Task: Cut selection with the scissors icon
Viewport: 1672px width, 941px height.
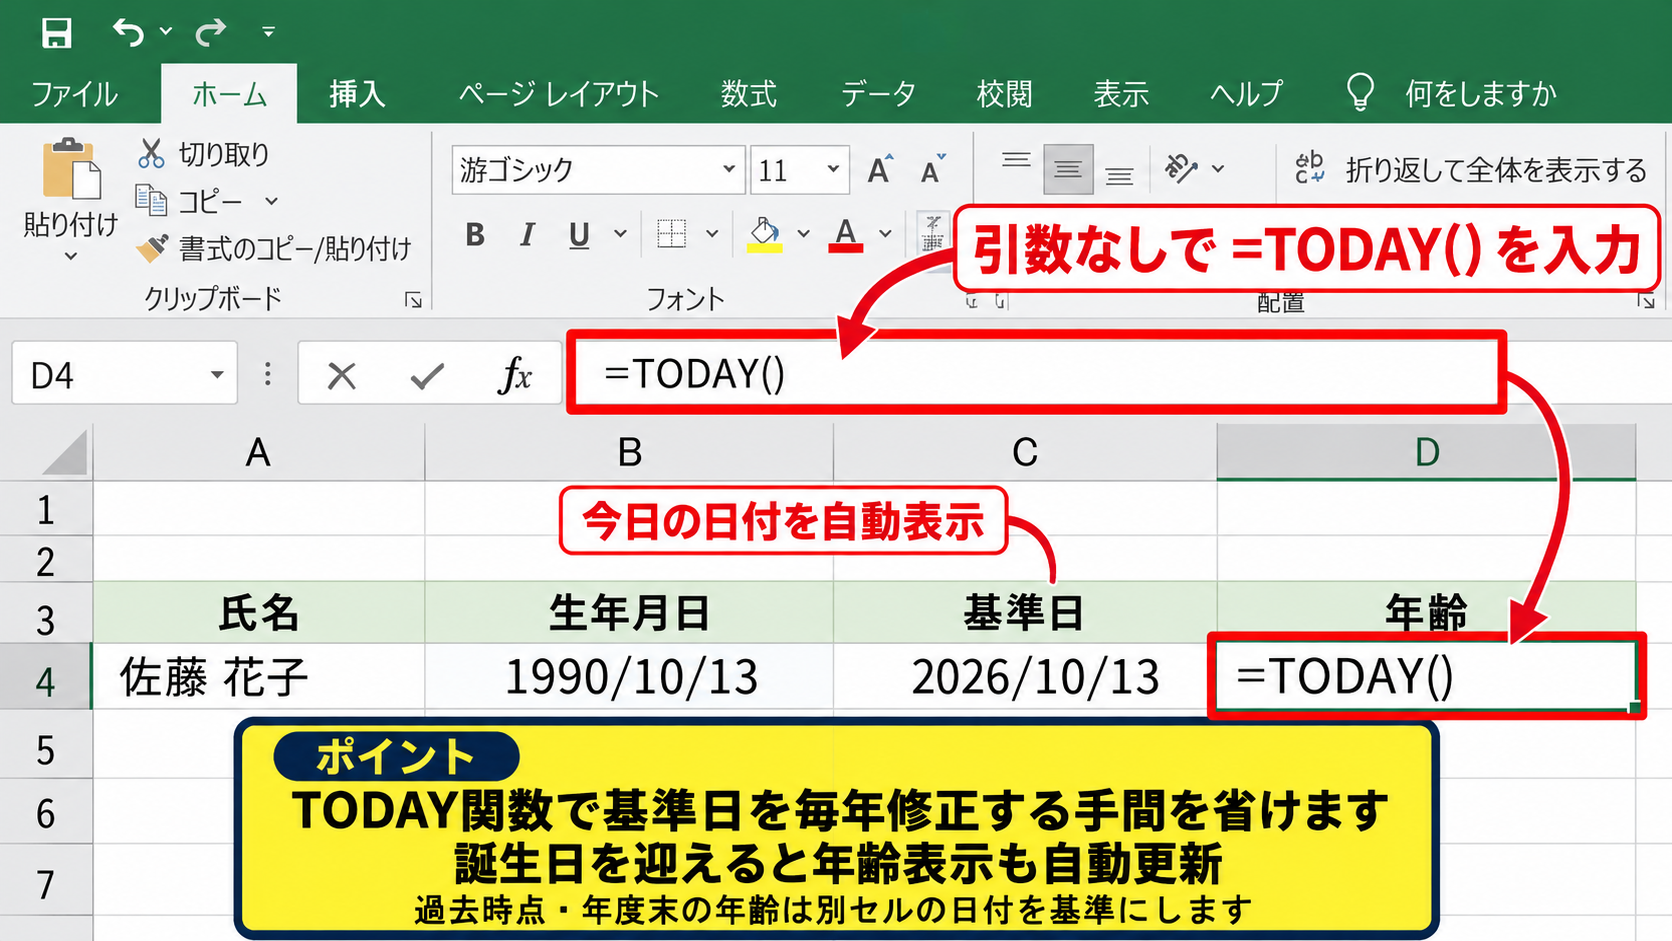Action: point(151,153)
